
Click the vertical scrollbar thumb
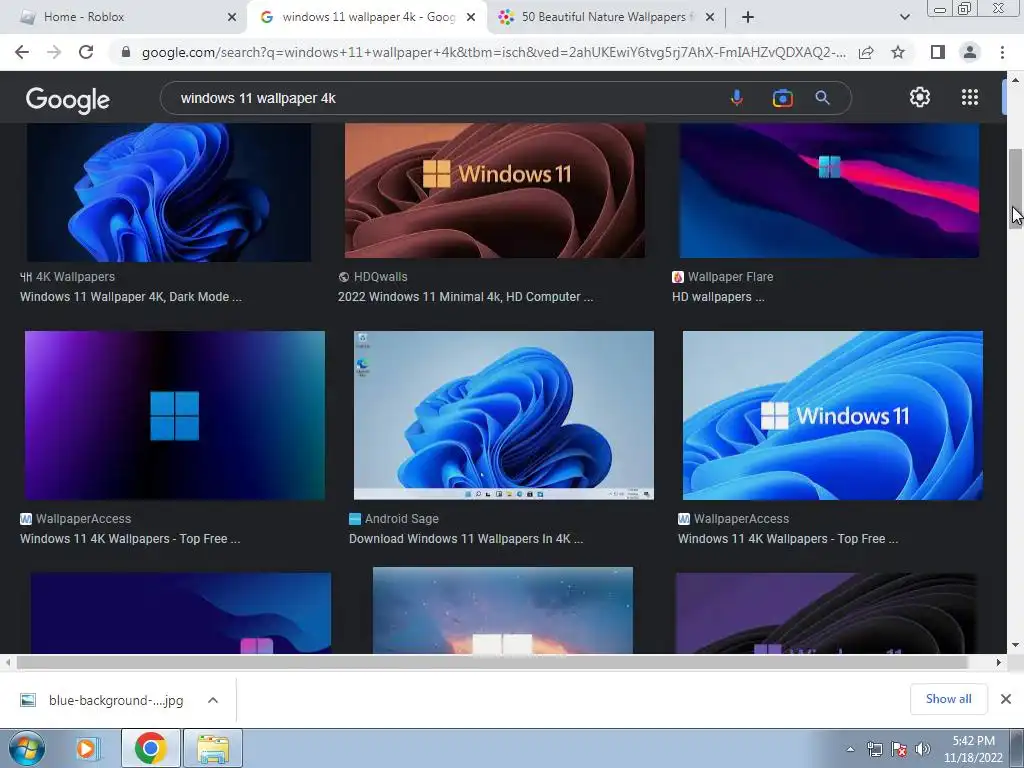(1016, 189)
